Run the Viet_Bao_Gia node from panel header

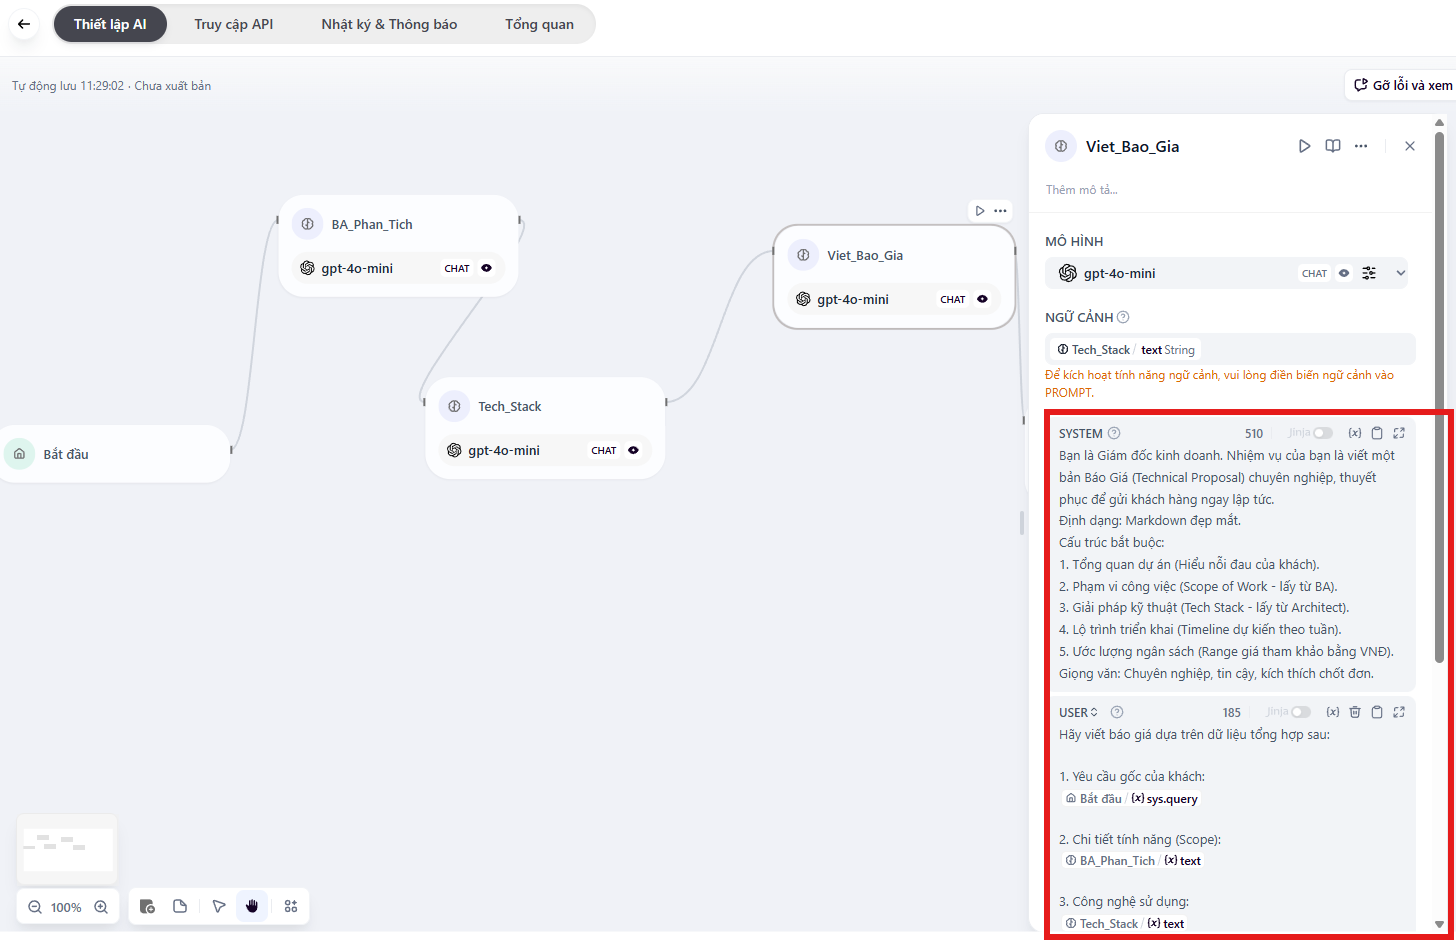[1304, 146]
